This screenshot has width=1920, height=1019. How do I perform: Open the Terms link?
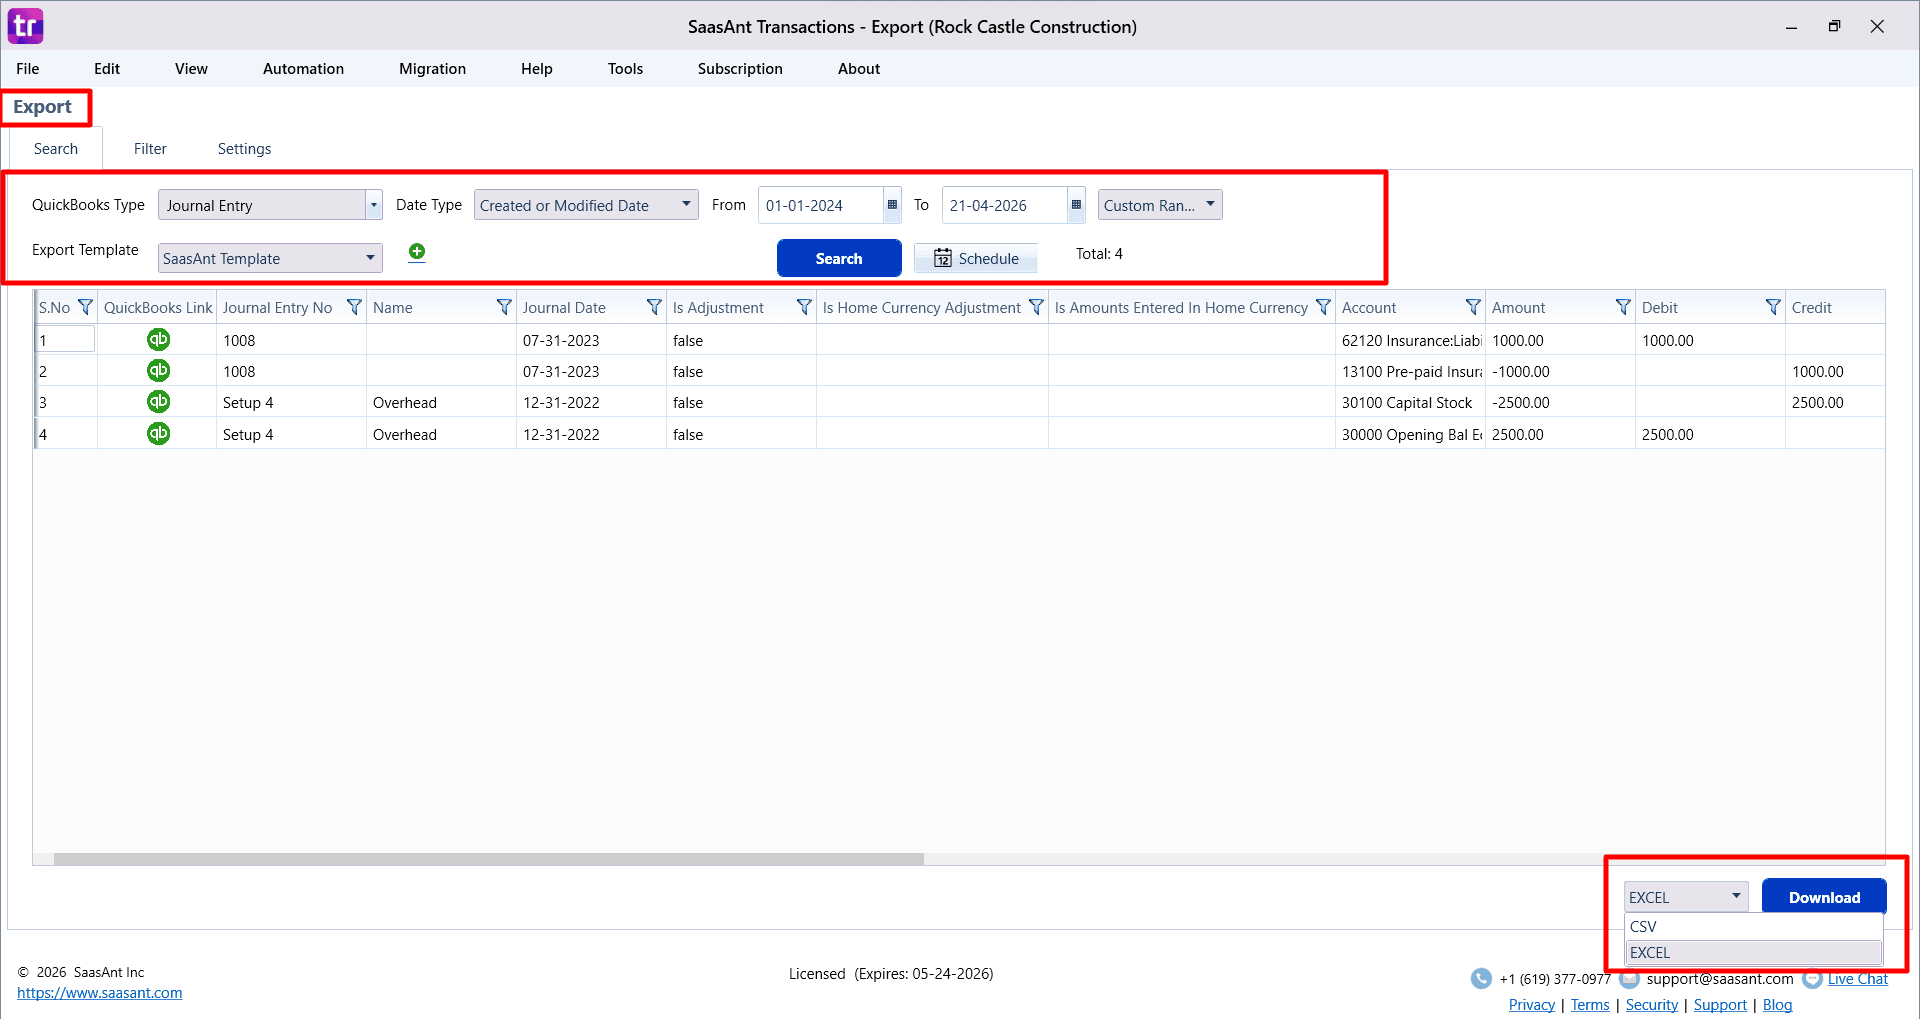1590,1005
